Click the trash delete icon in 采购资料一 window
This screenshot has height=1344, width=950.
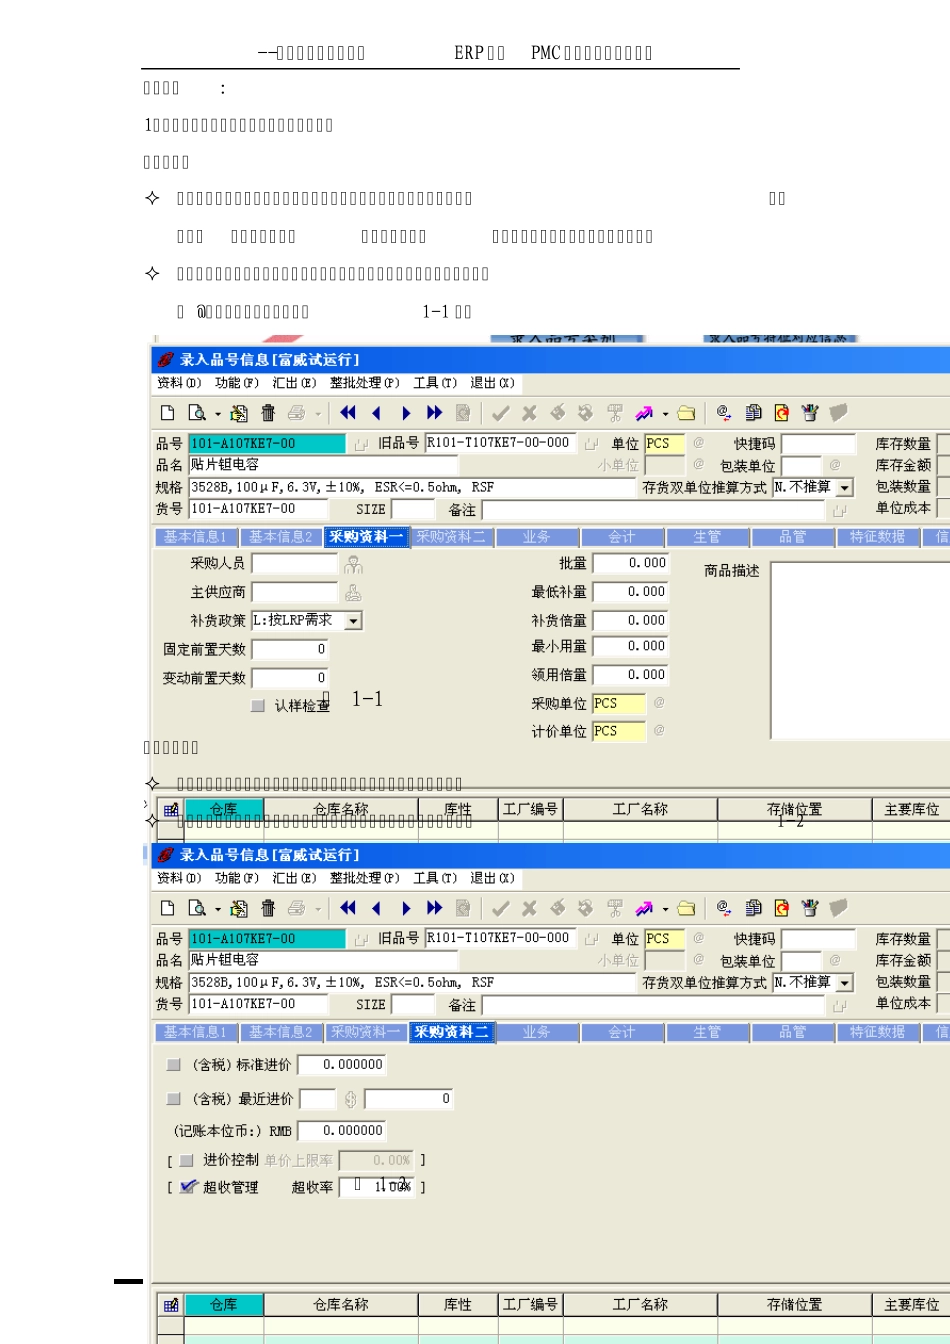pyautogui.click(x=268, y=413)
